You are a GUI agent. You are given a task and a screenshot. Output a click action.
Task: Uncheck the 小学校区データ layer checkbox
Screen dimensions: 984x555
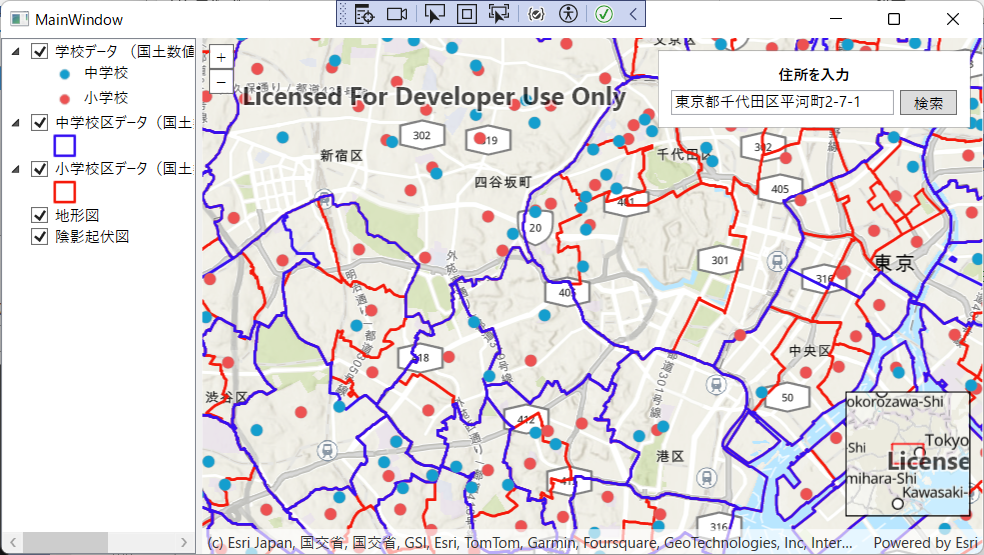pos(40,168)
